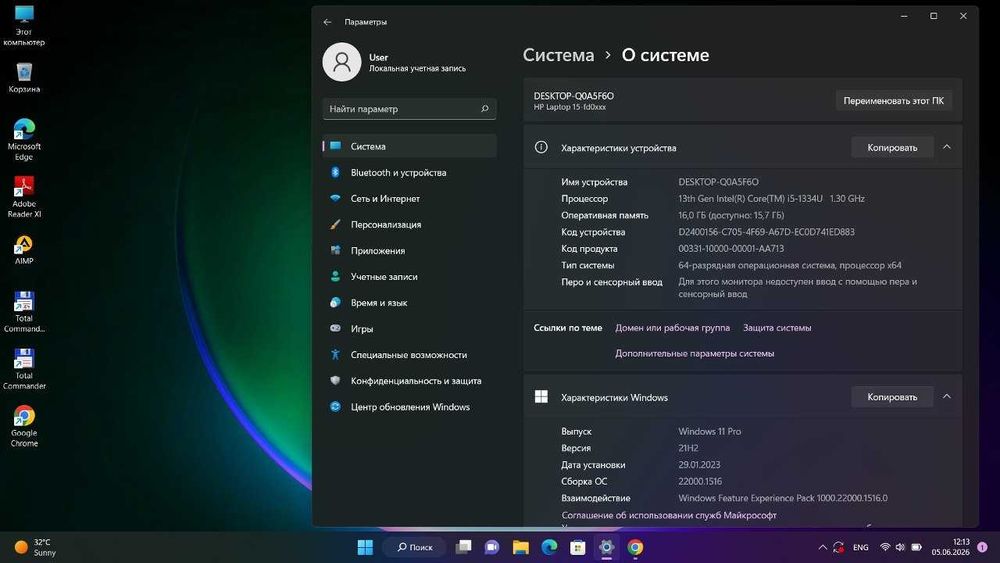
Task: Open AIMP desktop shortcut
Action: [24, 250]
